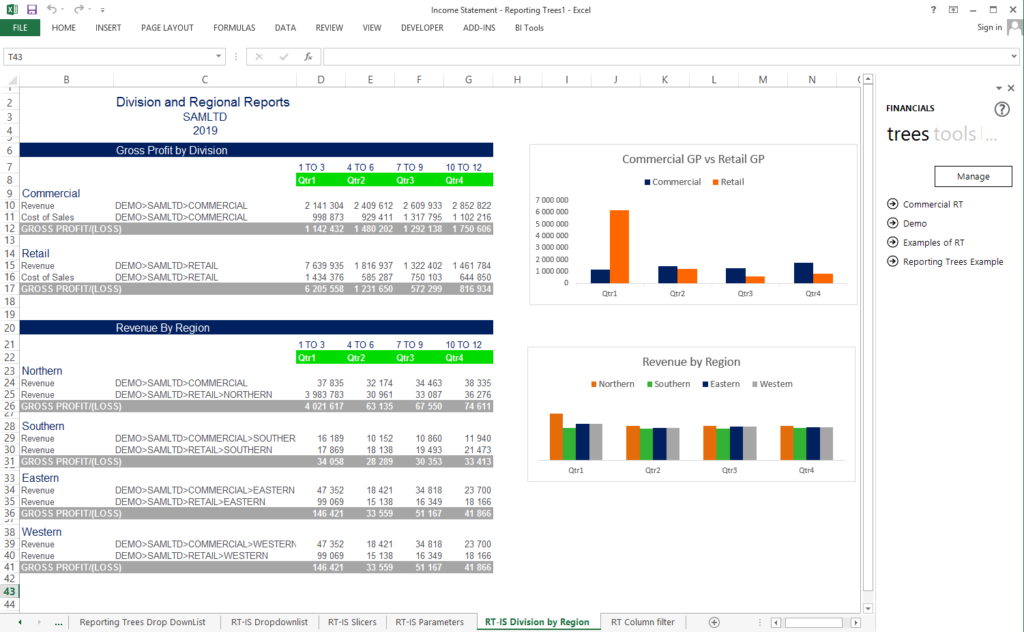This screenshot has width=1024, height=632.
Task: Select the RT-IS Slicers sheet tab
Action: click(352, 621)
